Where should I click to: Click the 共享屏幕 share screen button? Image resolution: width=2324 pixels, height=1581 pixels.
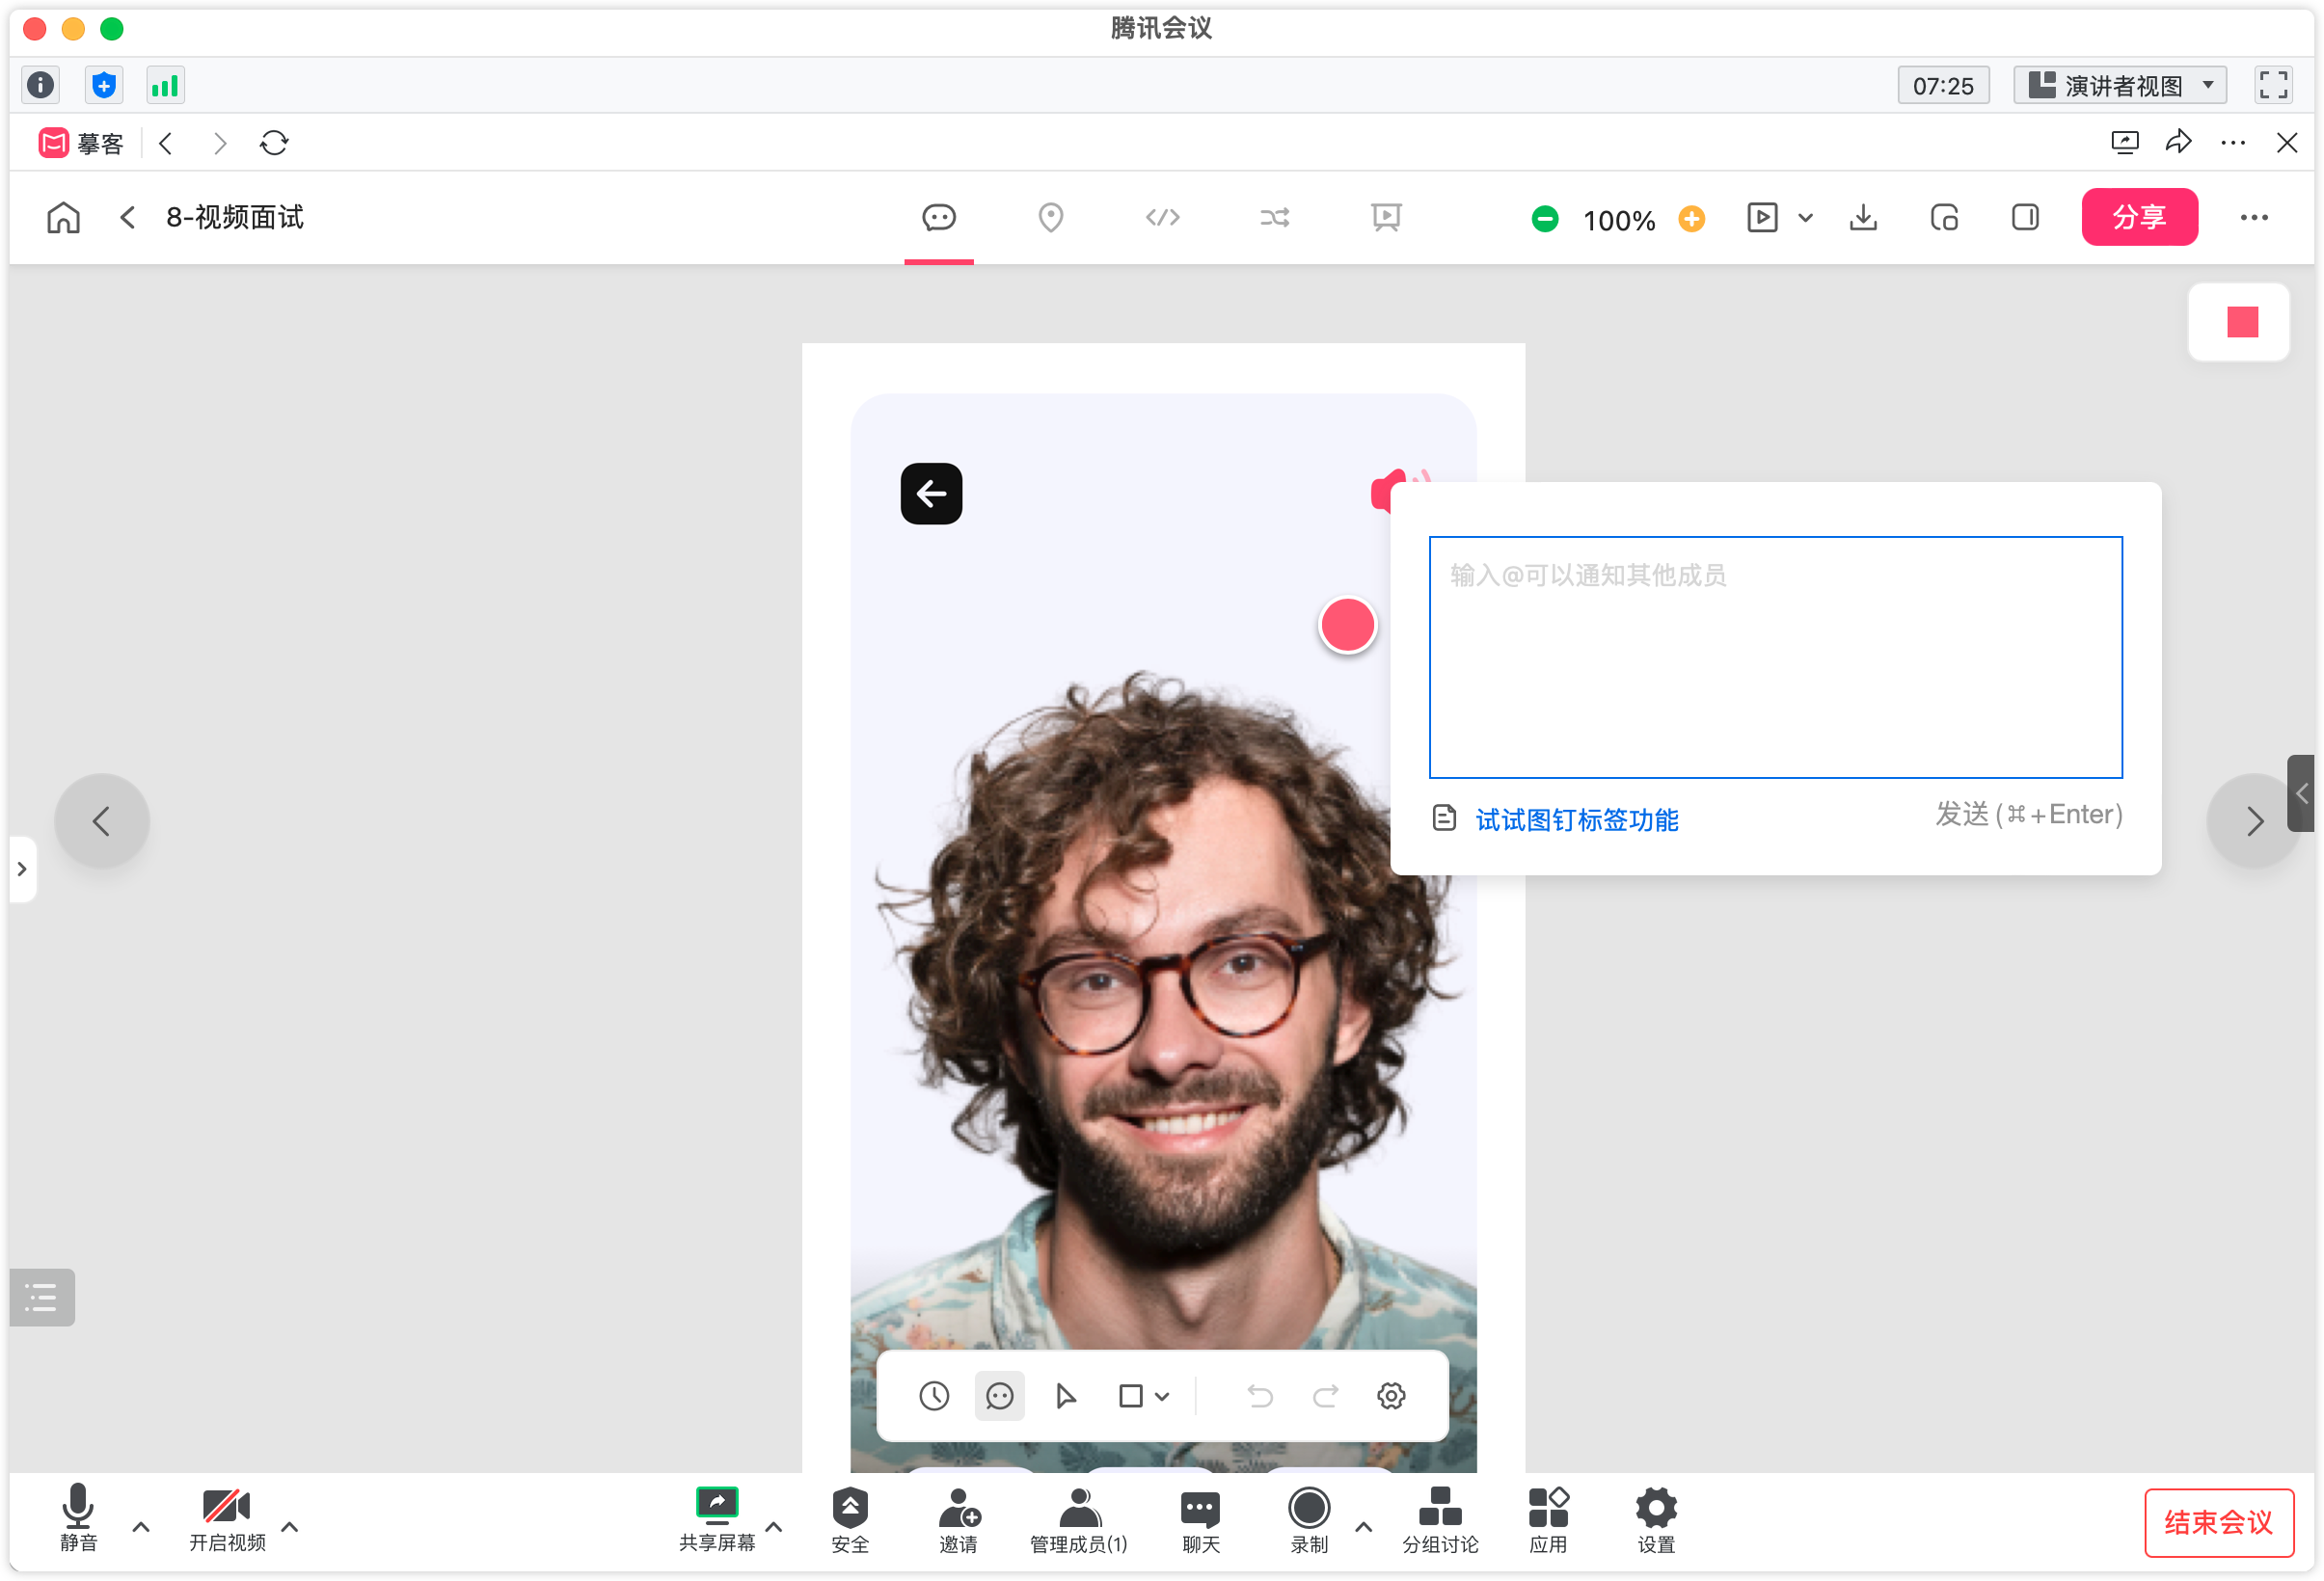tap(716, 1518)
